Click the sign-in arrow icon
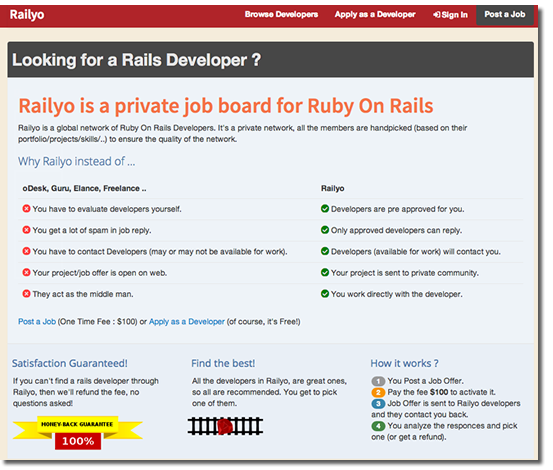 [437, 15]
